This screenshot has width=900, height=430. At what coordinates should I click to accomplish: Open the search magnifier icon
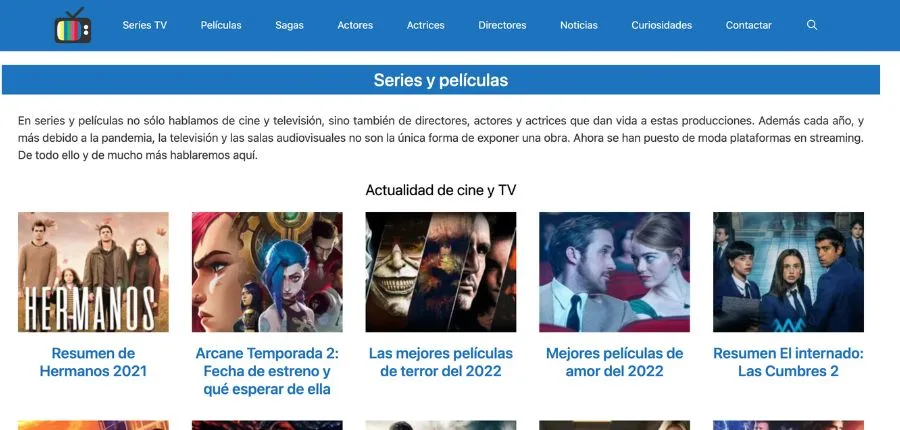(812, 25)
